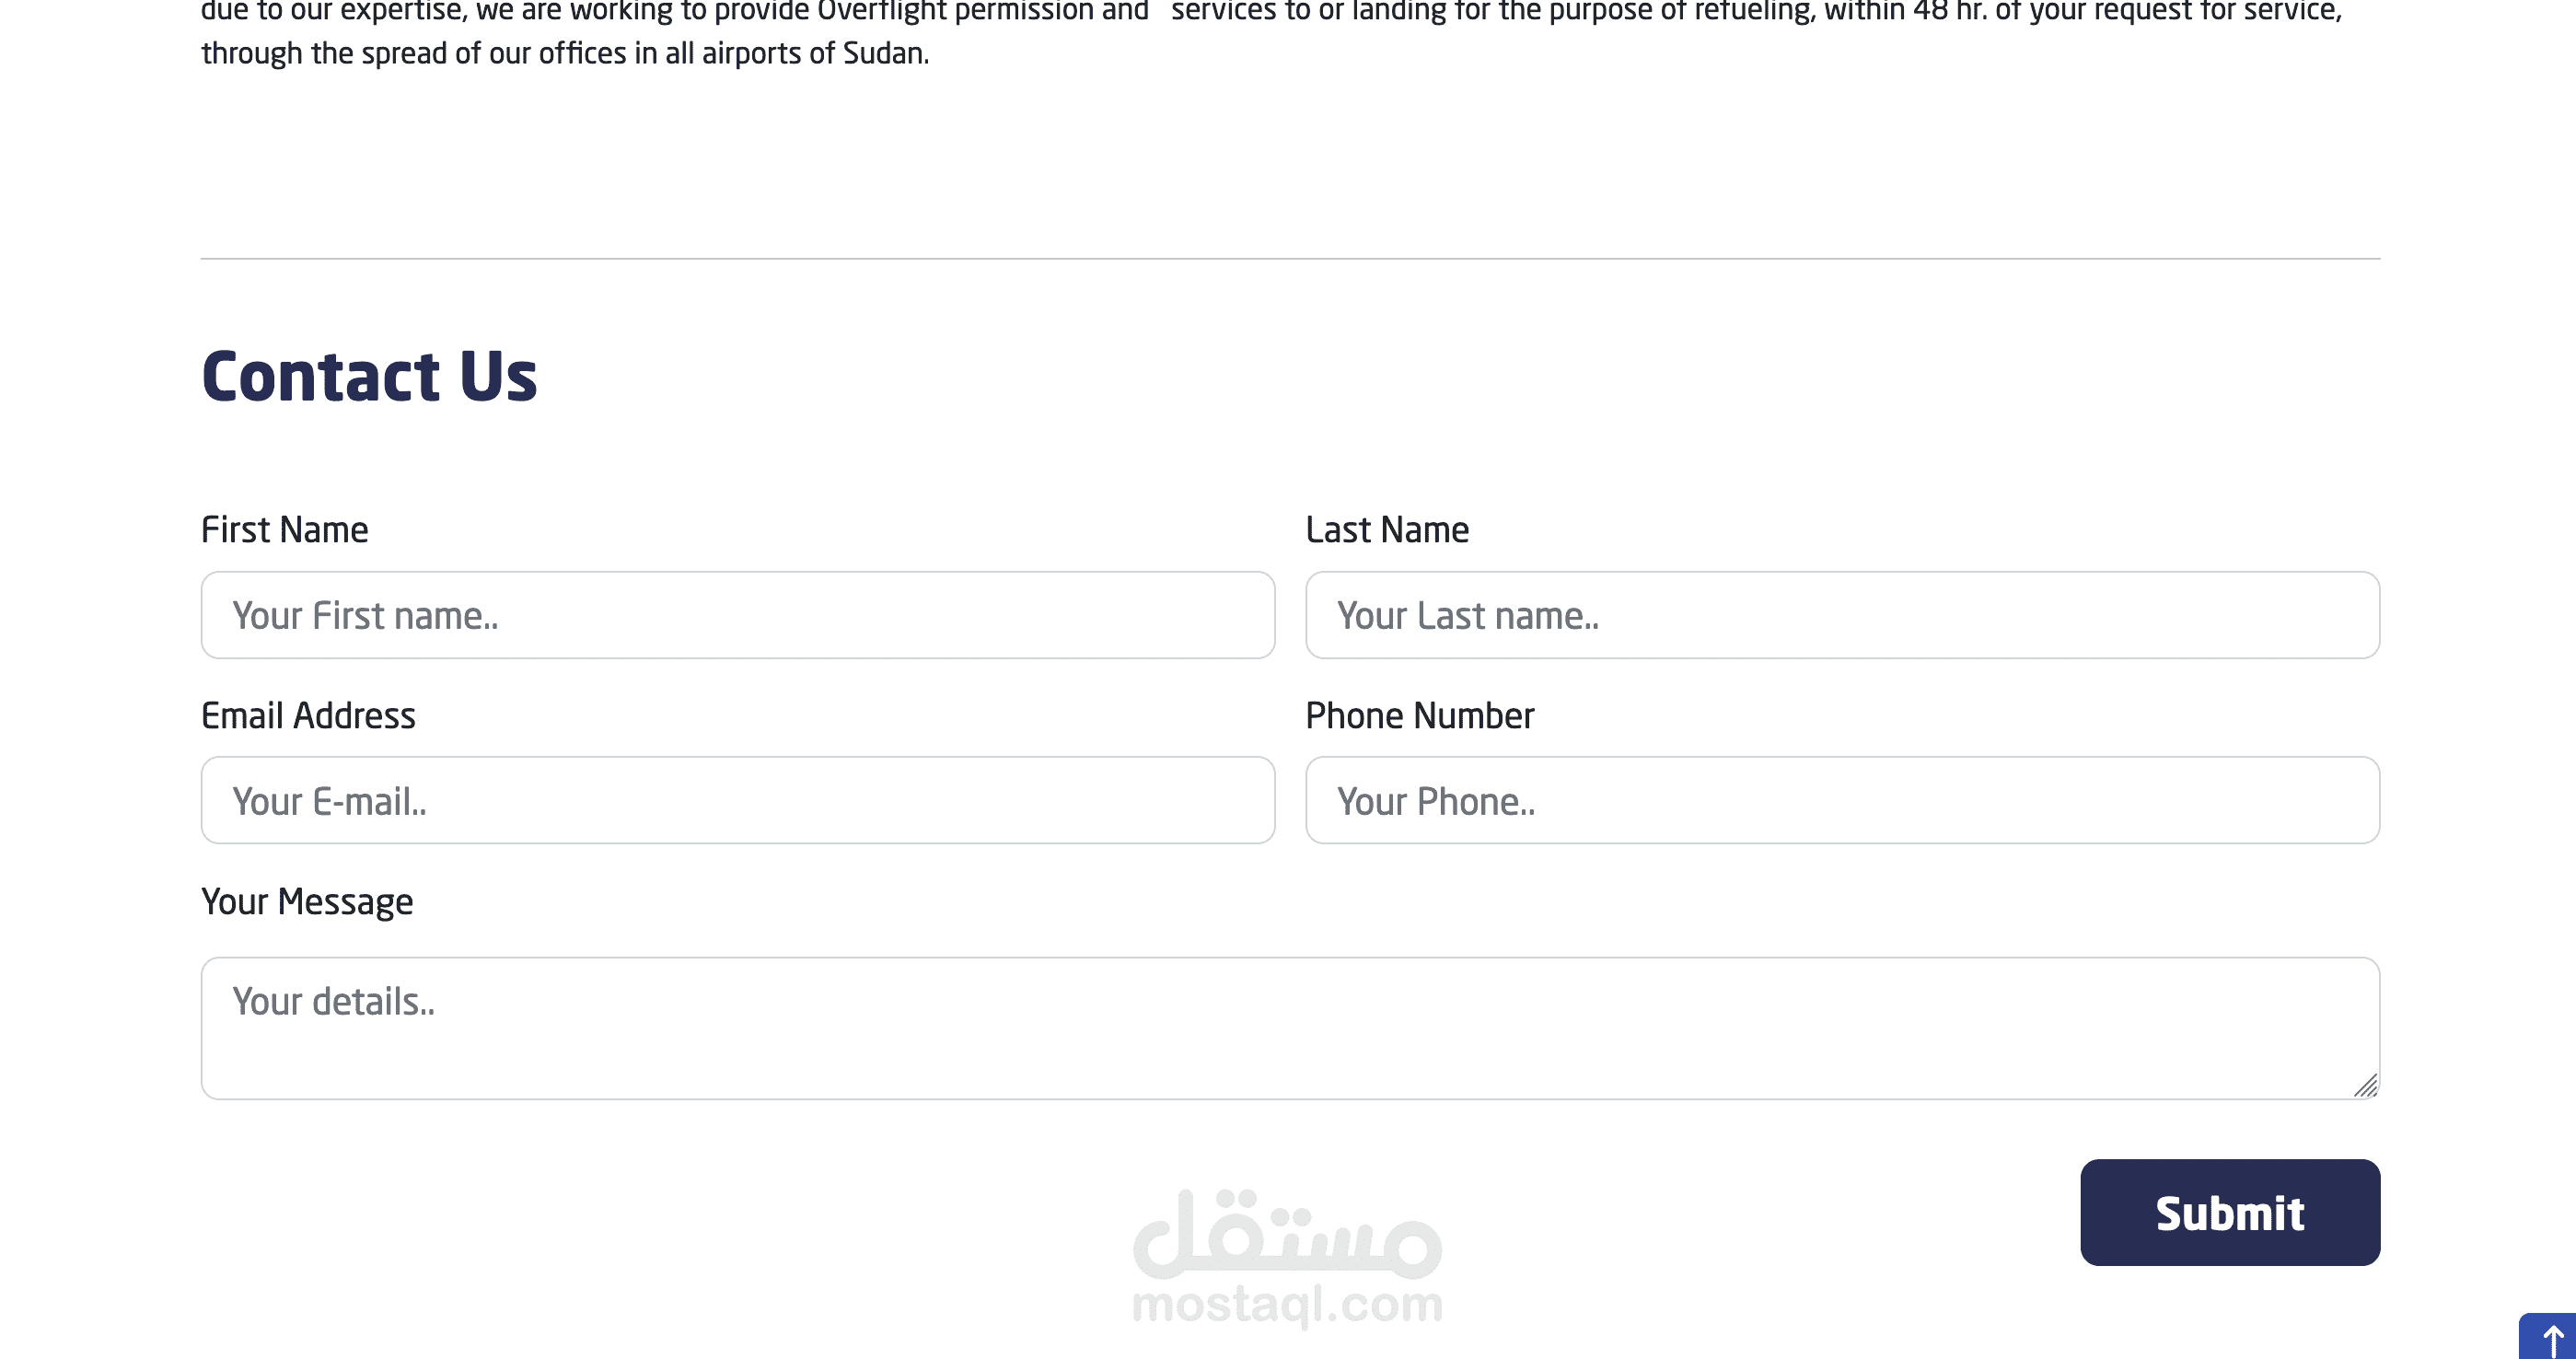2576x1359 pixels.
Task: Focus the Your First name field
Action: [737, 615]
